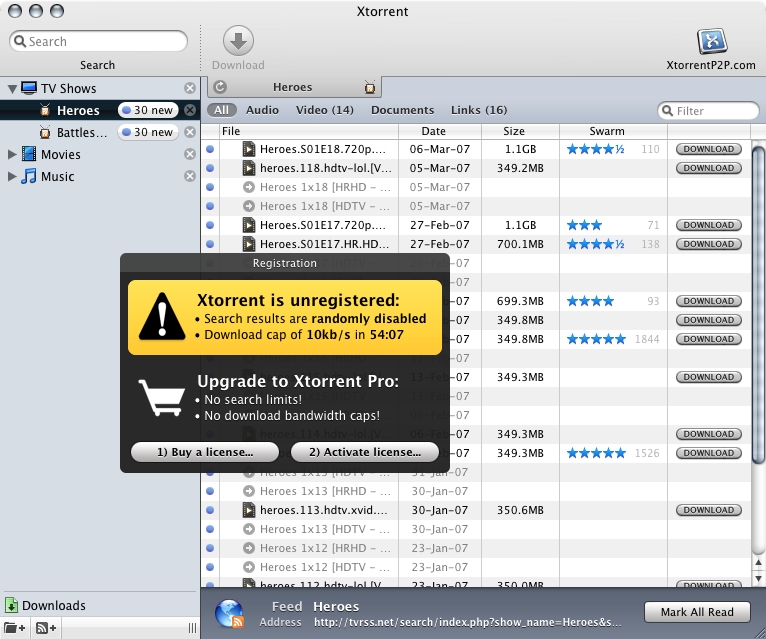Viewport: 766px width, 639px height.
Task: Click the TV feed icon on Heroes tab
Action: pos(370,87)
